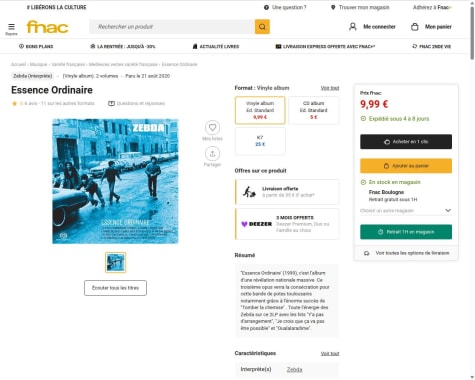Focus the Rechercher un produit search field
This screenshot has height=380, width=475.
coord(172,27)
